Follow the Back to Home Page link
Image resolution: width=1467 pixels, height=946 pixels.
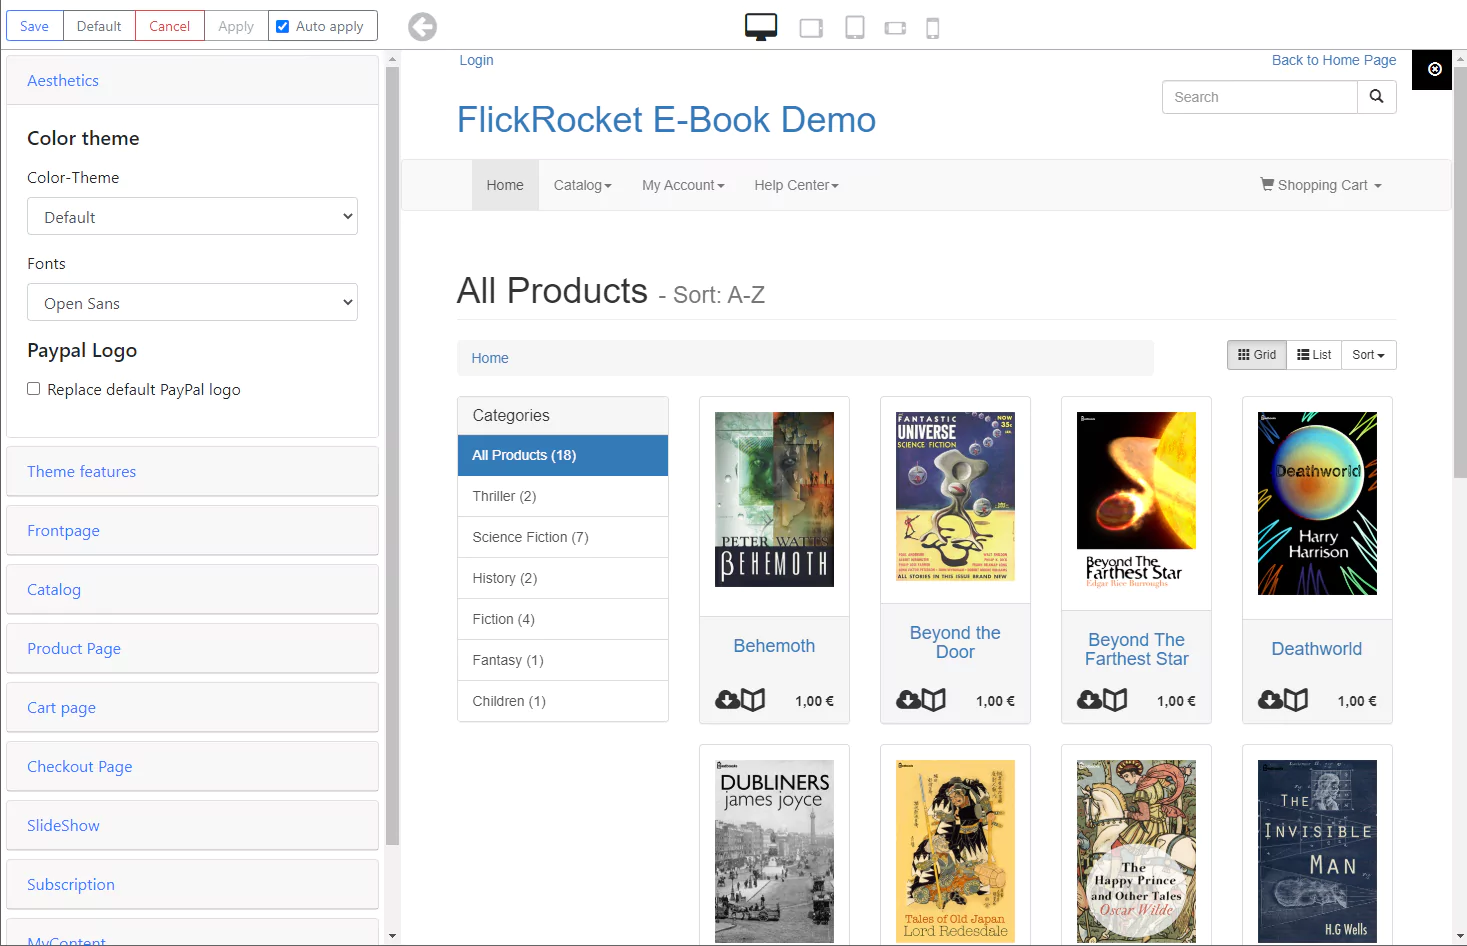pos(1333,60)
